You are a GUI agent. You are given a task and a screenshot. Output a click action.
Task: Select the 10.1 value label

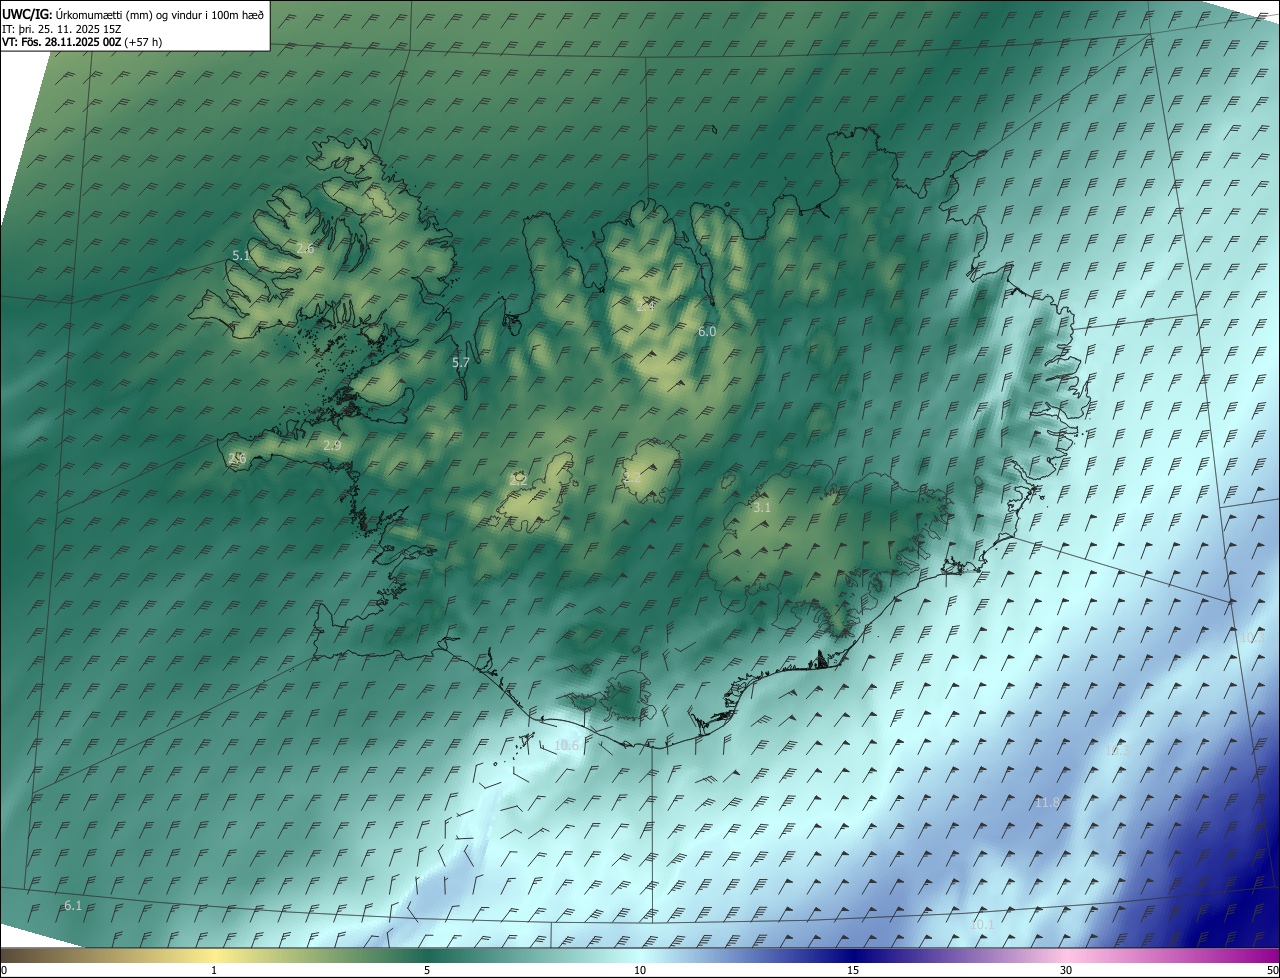click(982, 925)
